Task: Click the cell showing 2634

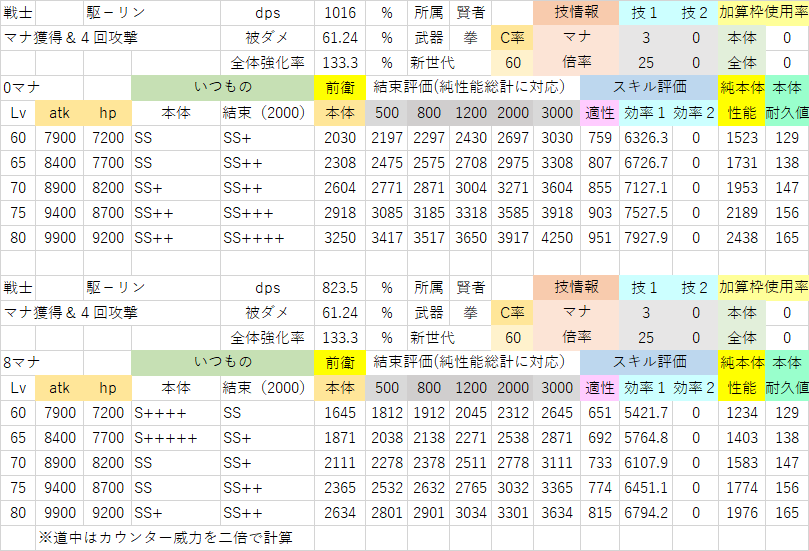Action: point(340,513)
